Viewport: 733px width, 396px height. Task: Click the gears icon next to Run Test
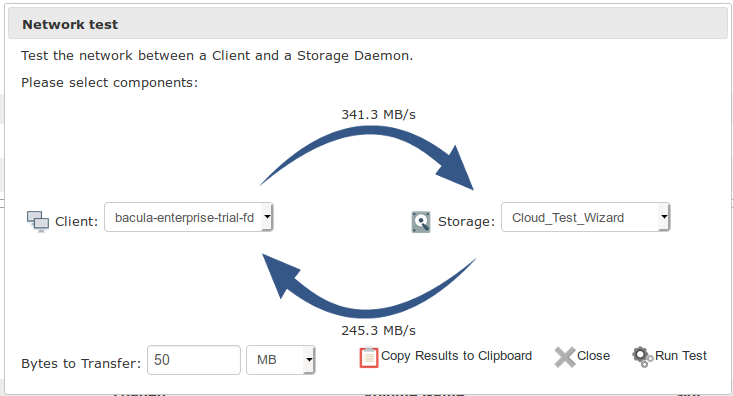pyautogui.click(x=642, y=357)
